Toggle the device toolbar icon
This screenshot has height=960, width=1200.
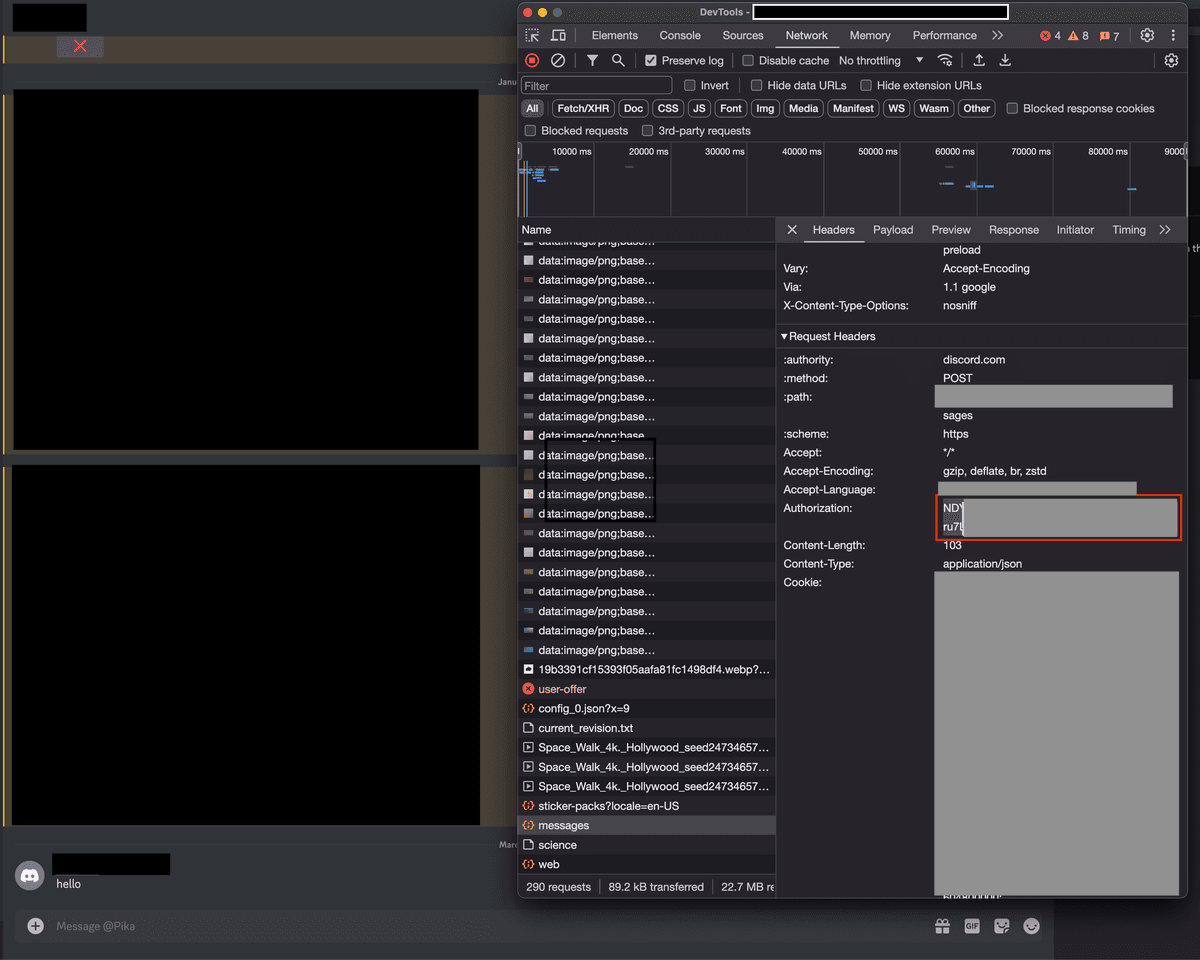558,35
